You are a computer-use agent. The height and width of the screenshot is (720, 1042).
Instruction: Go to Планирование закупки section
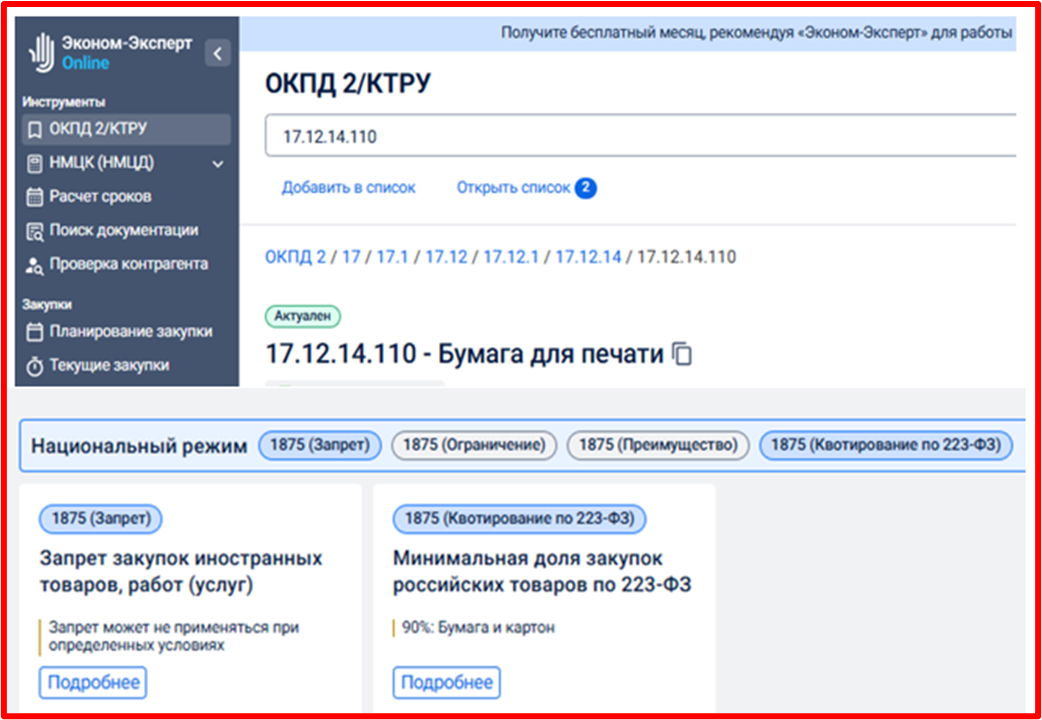click(130, 332)
